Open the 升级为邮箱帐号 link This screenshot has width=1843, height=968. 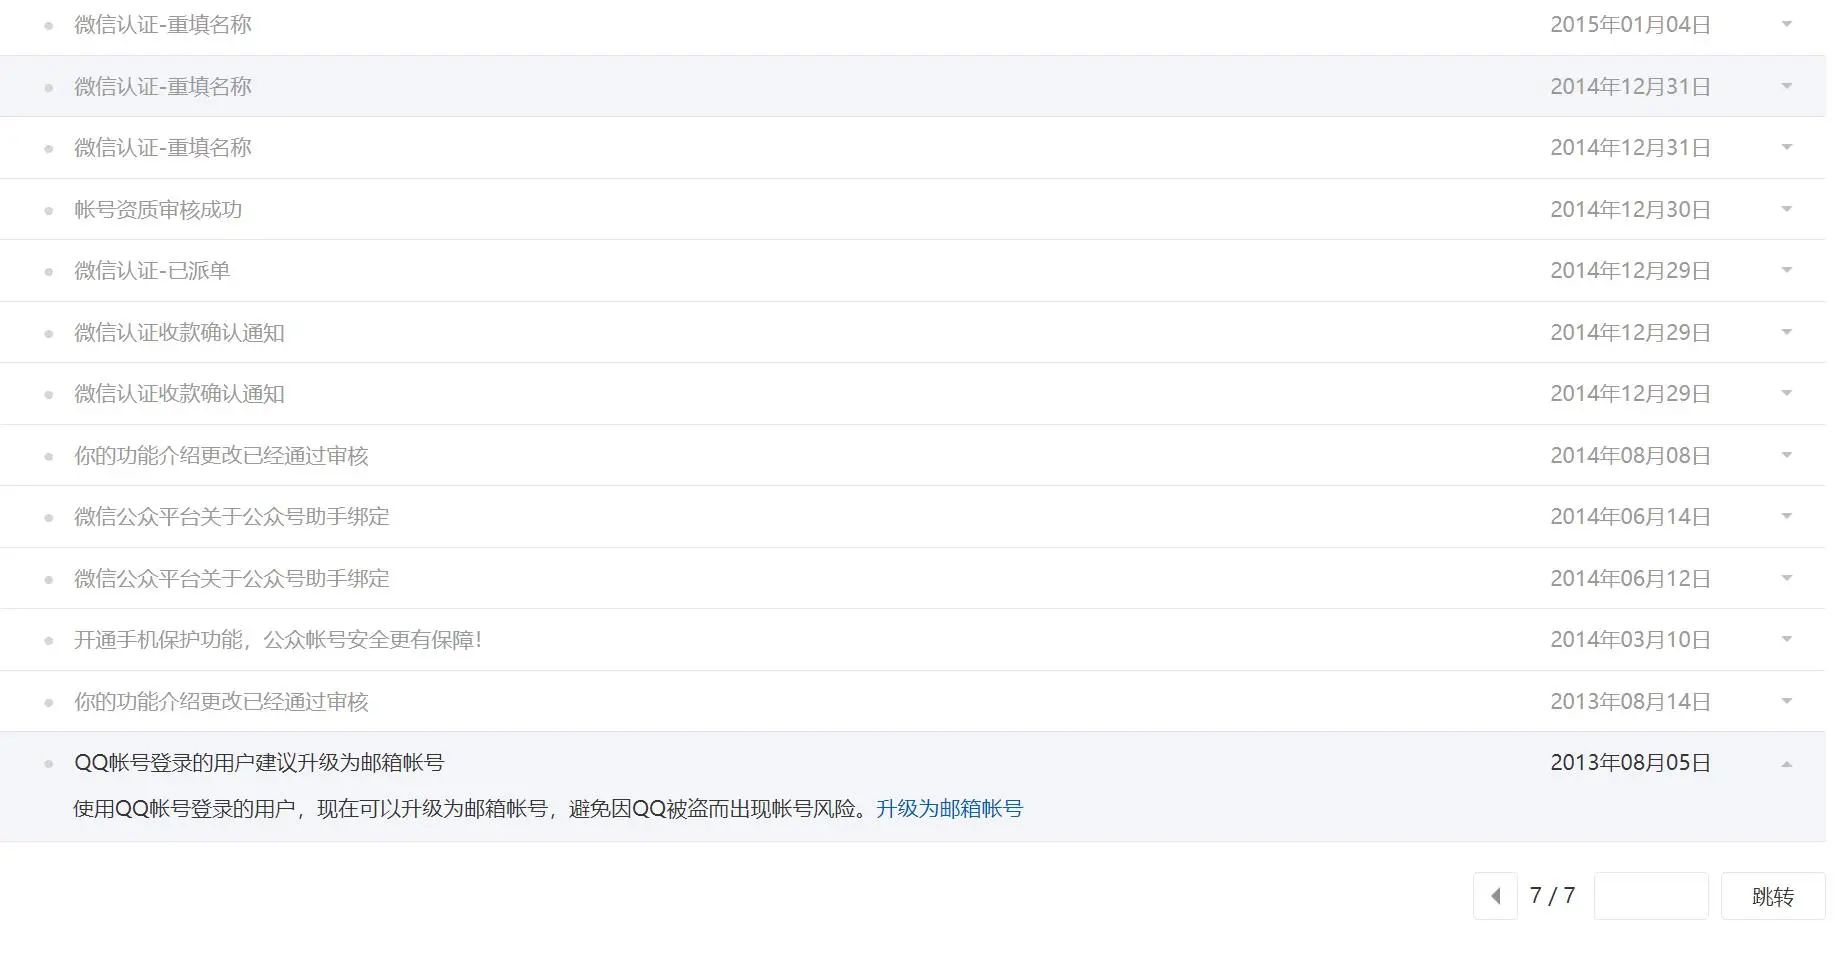[949, 809]
